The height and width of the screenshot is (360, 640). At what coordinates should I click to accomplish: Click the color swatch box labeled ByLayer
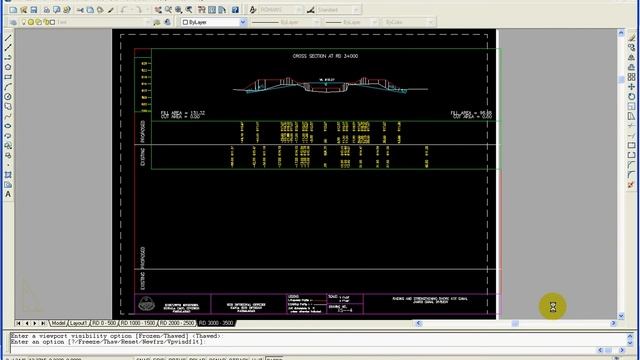tap(185, 22)
